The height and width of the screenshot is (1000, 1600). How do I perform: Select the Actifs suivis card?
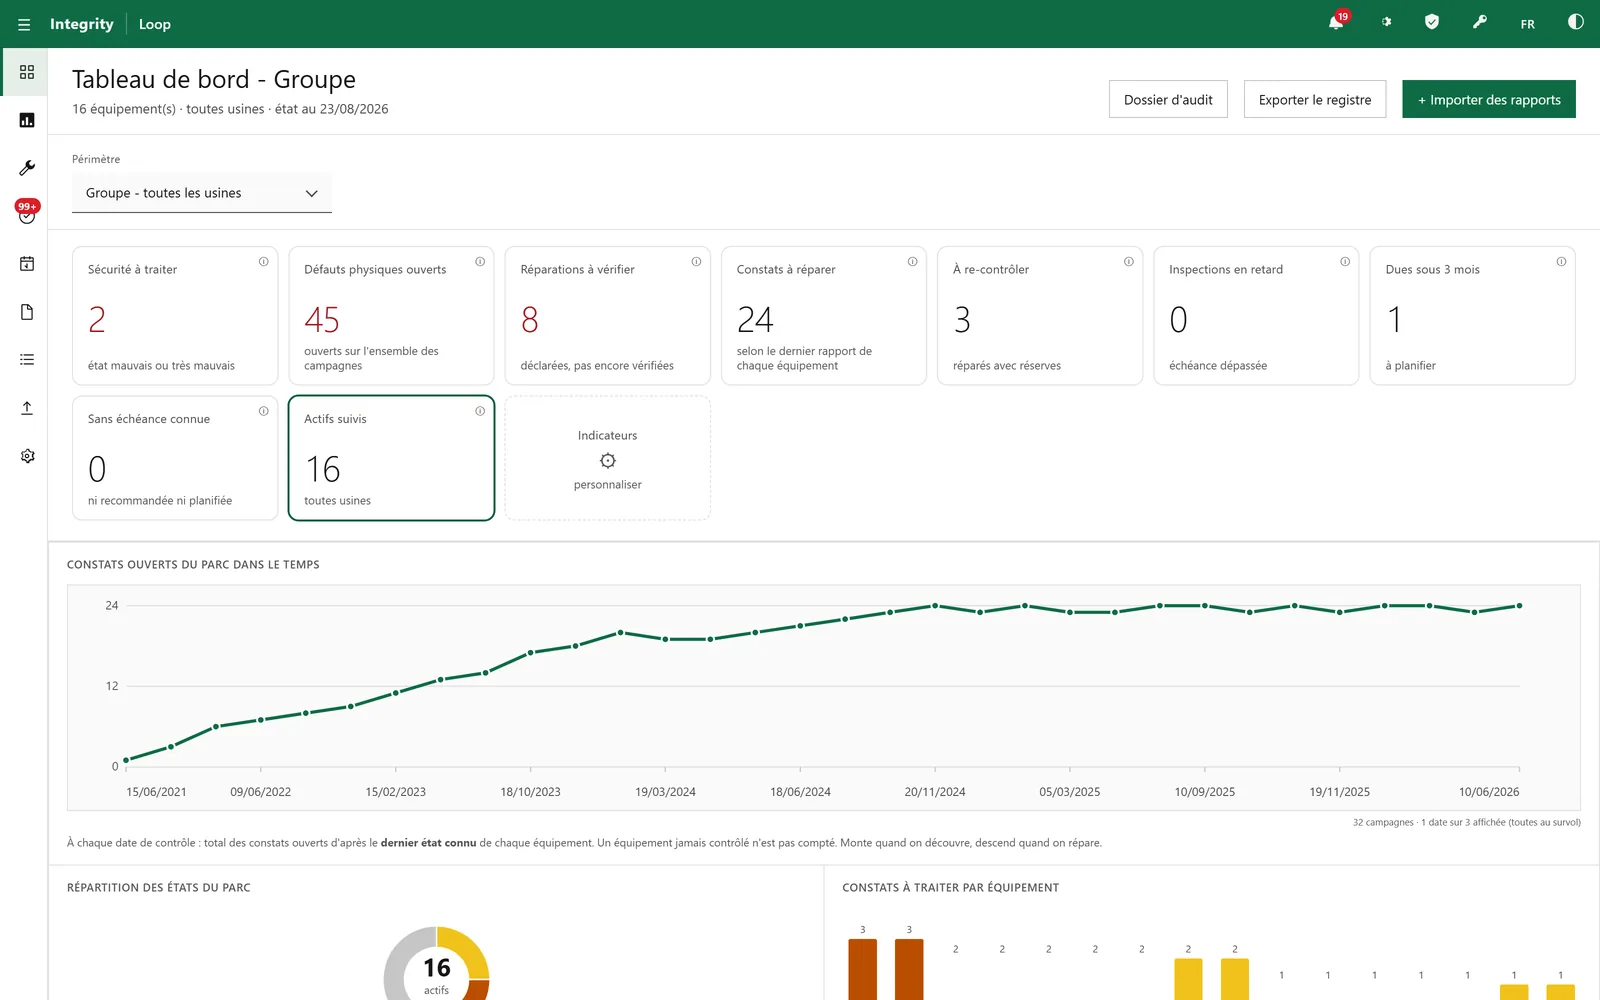[x=391, y=458]
